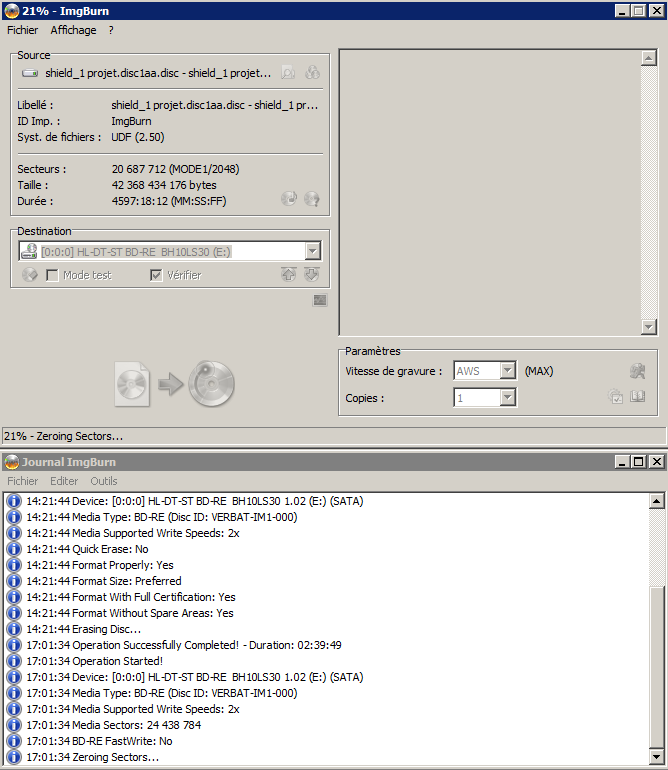Click the load tray down-arrow icon
The height and width of the screenshot is (770, 668).
312,274
